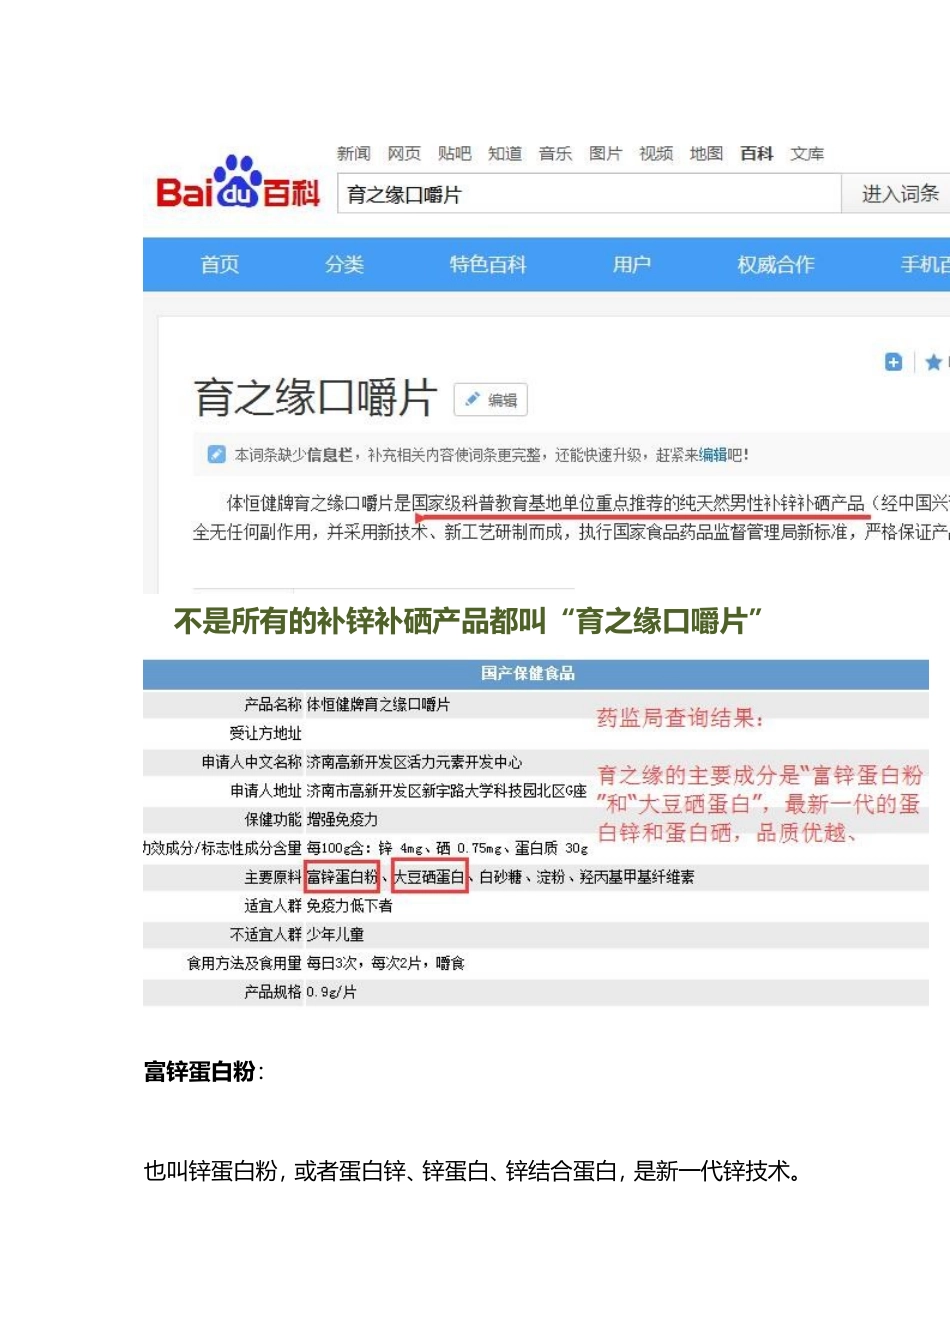This screenshot has height=1344, width=950.
Task: Click the 少年儿童 unsuitable group value
Action: 335,934
